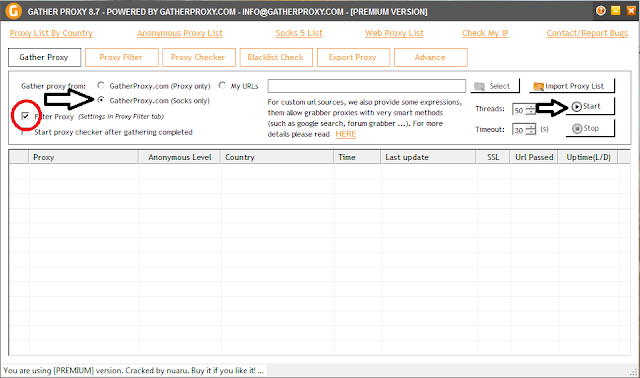Sort by the Uptime(L/D) column header
The image size is (640, 378).
coord(588,157)
